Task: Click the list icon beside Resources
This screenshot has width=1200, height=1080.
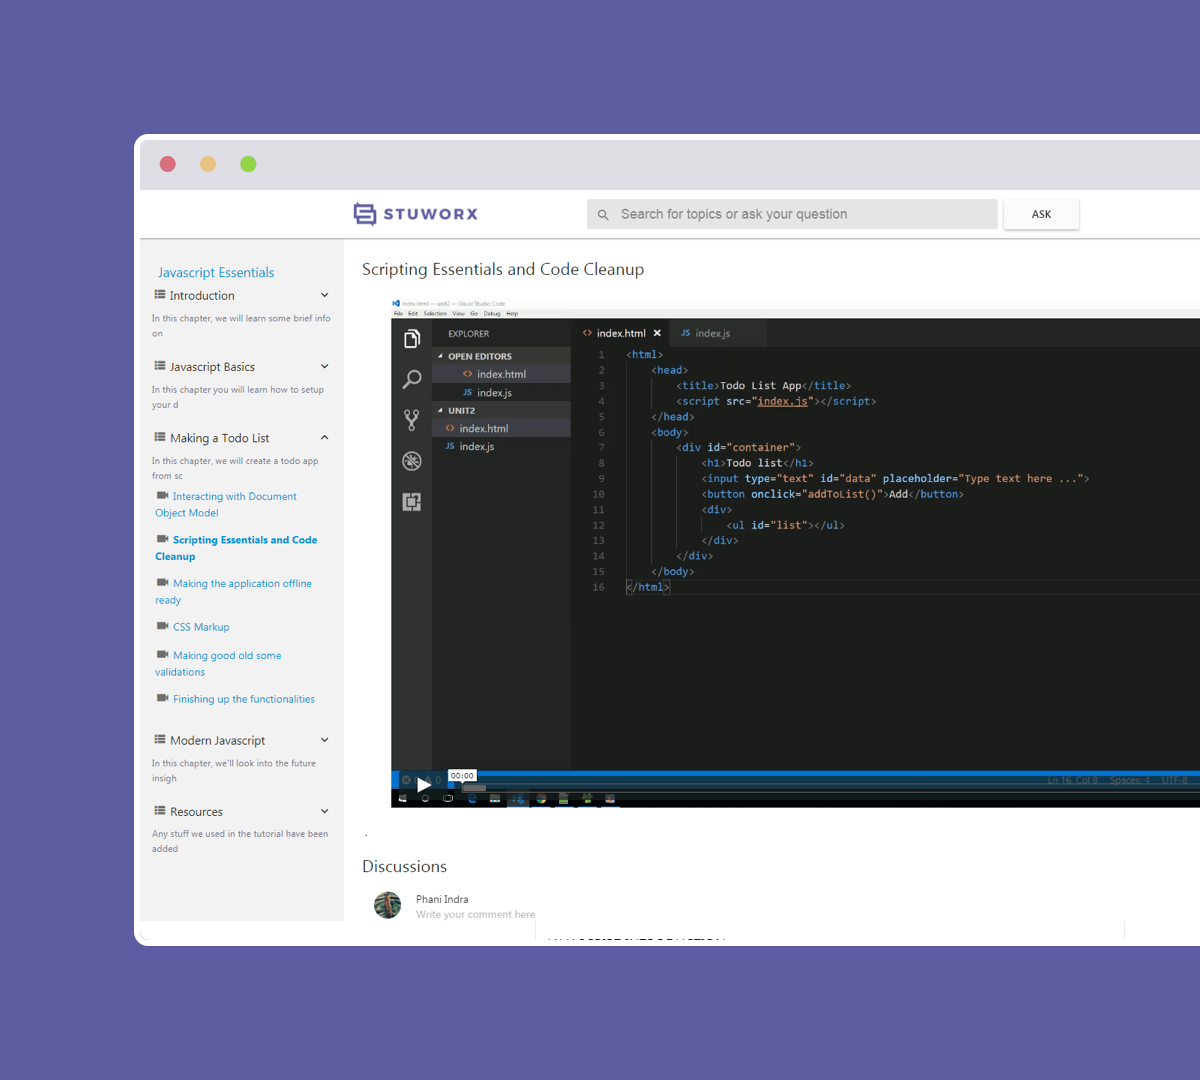Action: click(160, 810)
